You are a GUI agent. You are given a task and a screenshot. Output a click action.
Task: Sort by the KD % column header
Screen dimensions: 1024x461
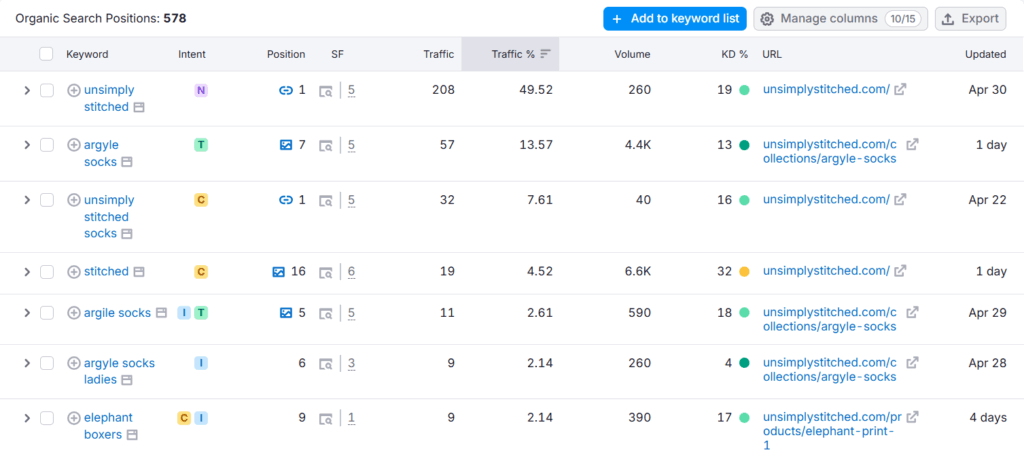click(x=735, y=54)
